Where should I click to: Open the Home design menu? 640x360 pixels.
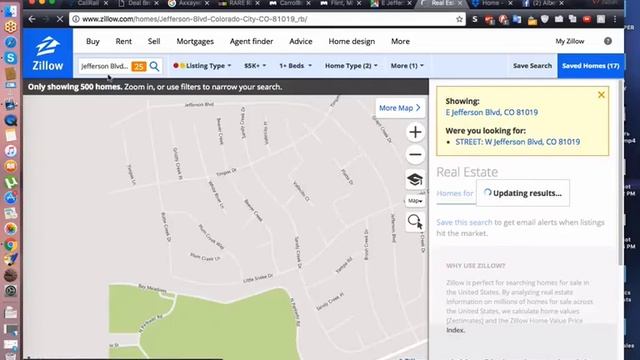pyautogui.click(x=351, y=41)
